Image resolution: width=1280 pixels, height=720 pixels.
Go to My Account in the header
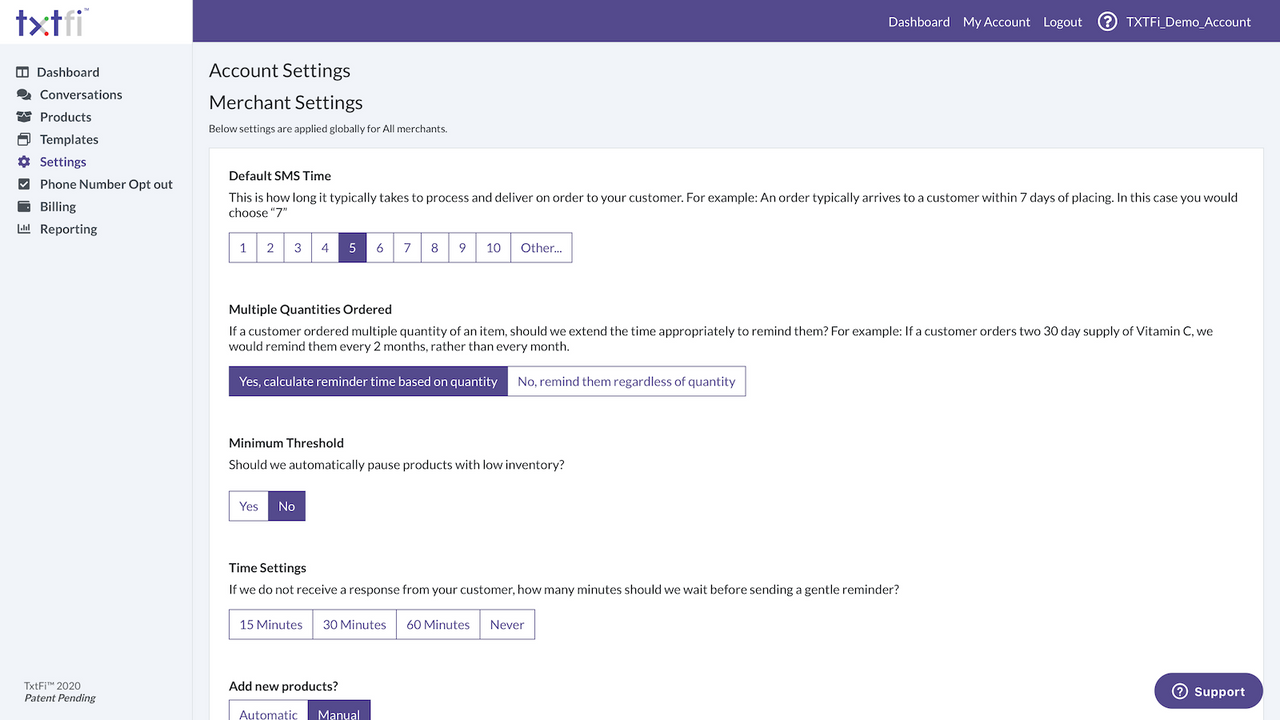click(x=996, y=21)
